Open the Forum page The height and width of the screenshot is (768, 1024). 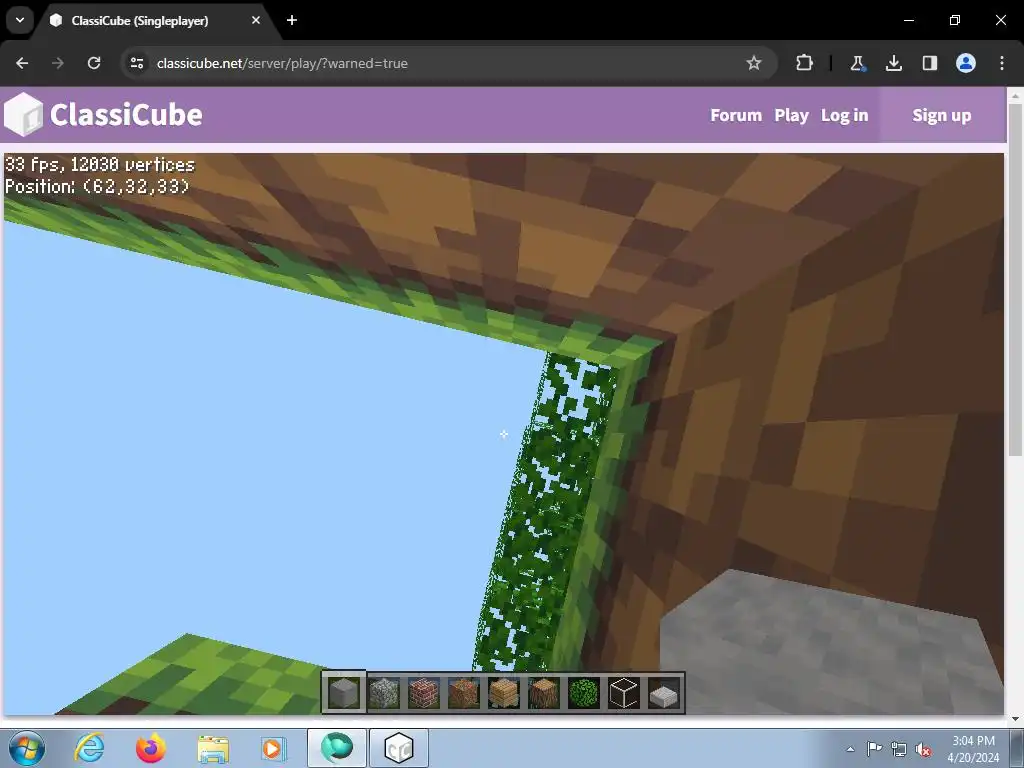[x=736, y=115]
